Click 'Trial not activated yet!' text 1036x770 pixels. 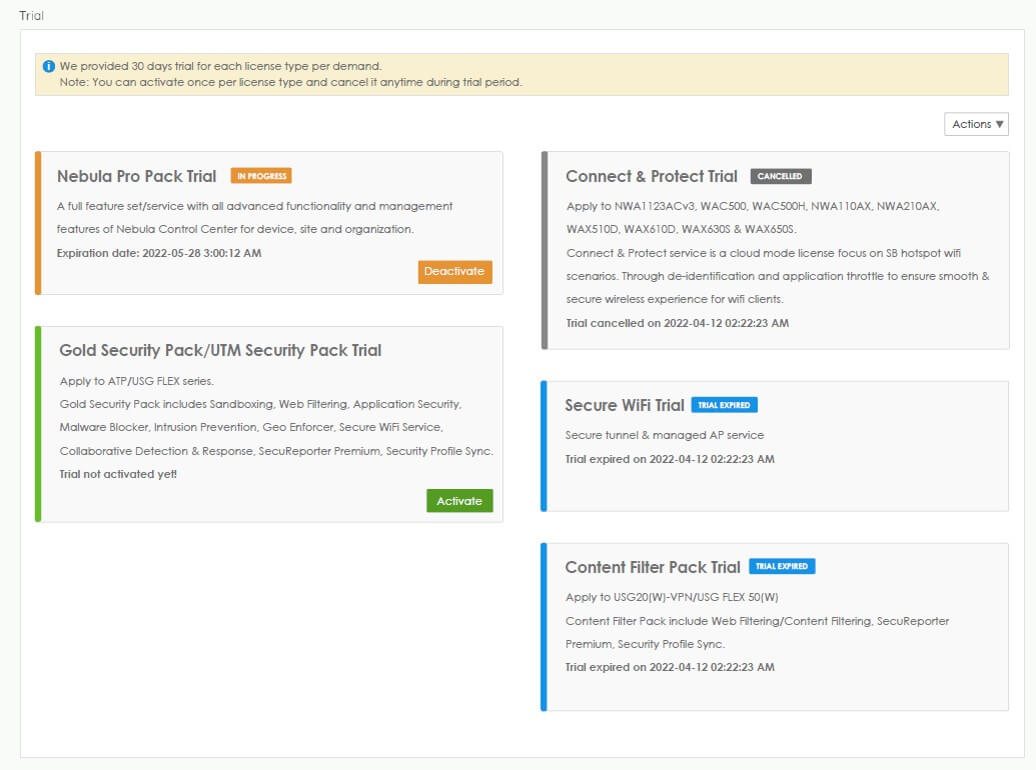click(x=118, y=474)
